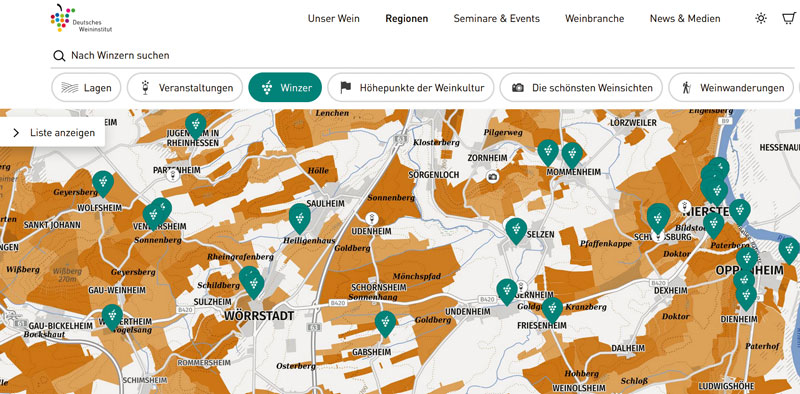This screenshot has width=800, height=394.
Task: Open the Unser Wein menu
Action: (x=334, y=18)
